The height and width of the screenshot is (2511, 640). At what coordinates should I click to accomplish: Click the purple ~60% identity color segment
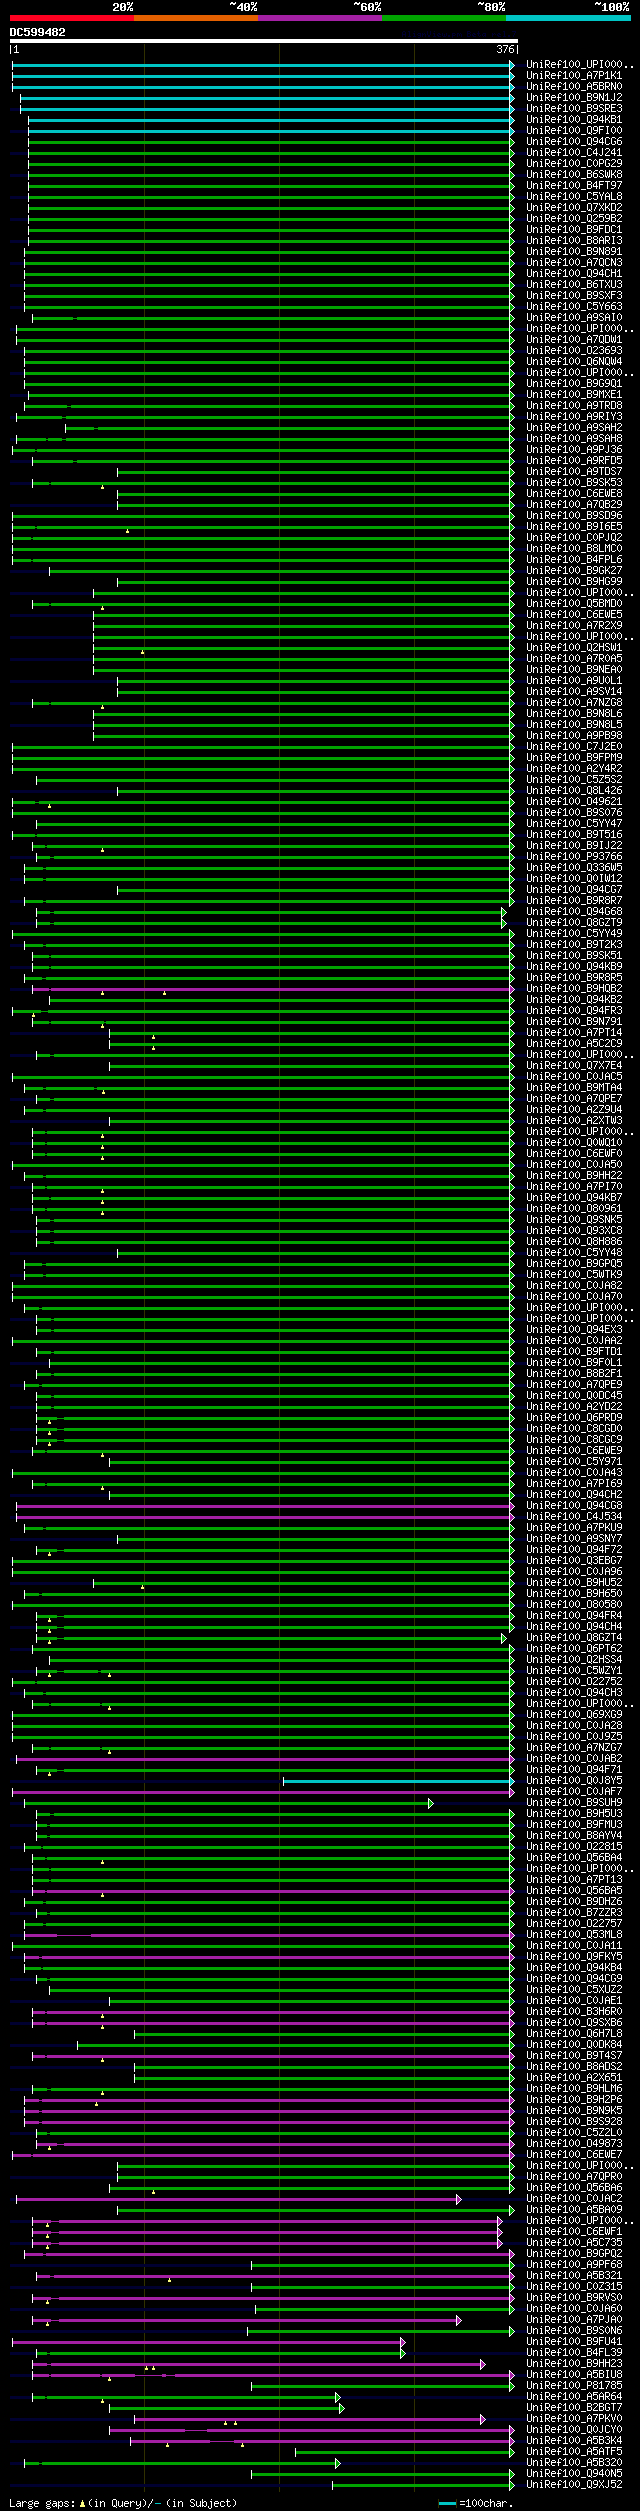pos(319,17)
